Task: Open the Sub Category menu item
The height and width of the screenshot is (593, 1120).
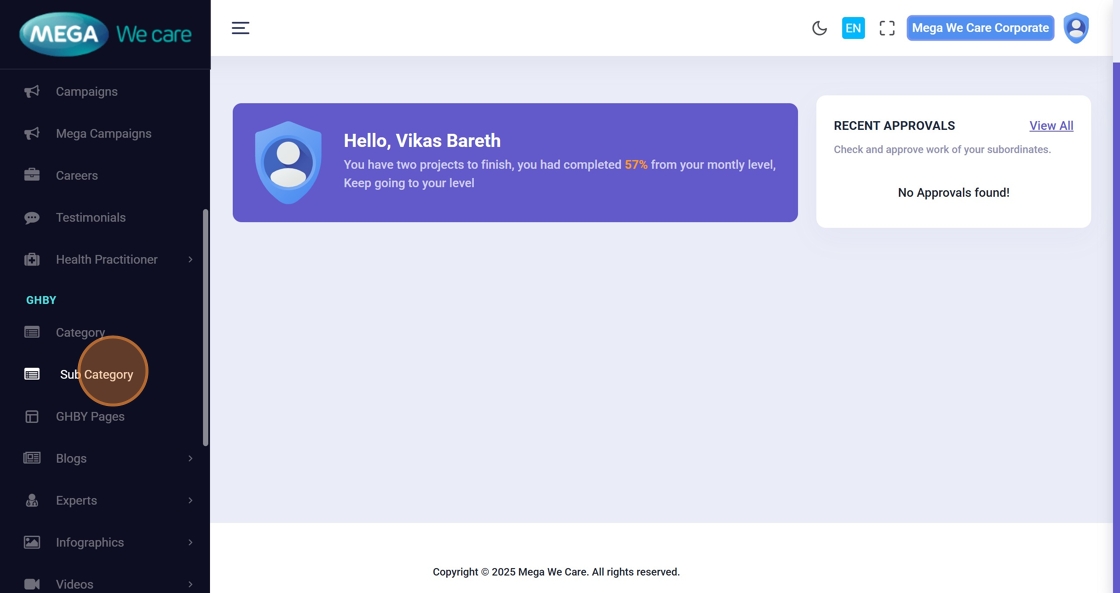Action: tap(96, 375)
